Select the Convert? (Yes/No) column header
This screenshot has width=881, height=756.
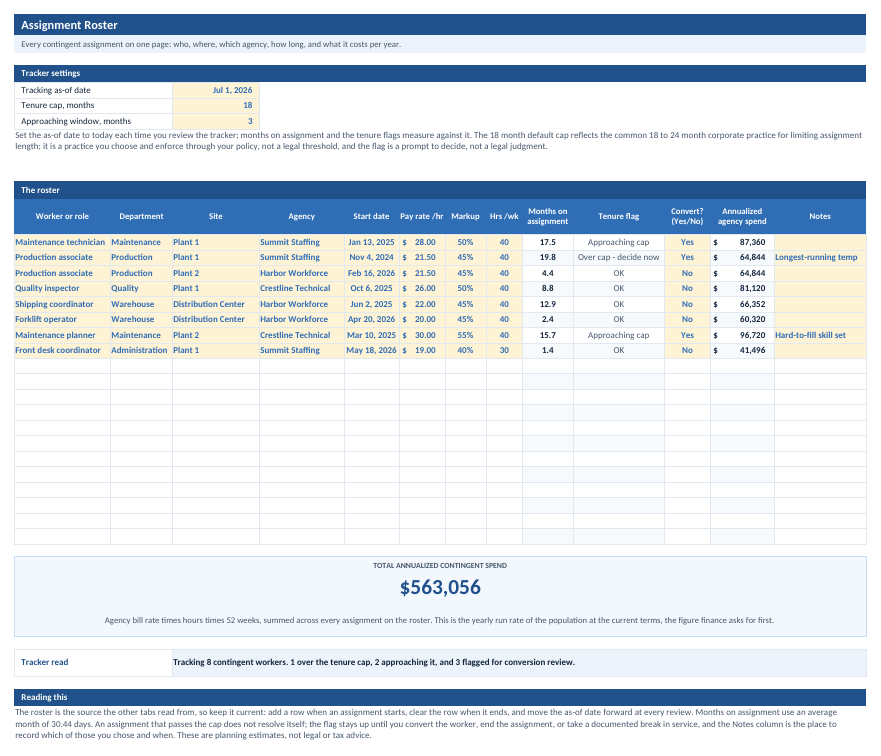point(687,216)
